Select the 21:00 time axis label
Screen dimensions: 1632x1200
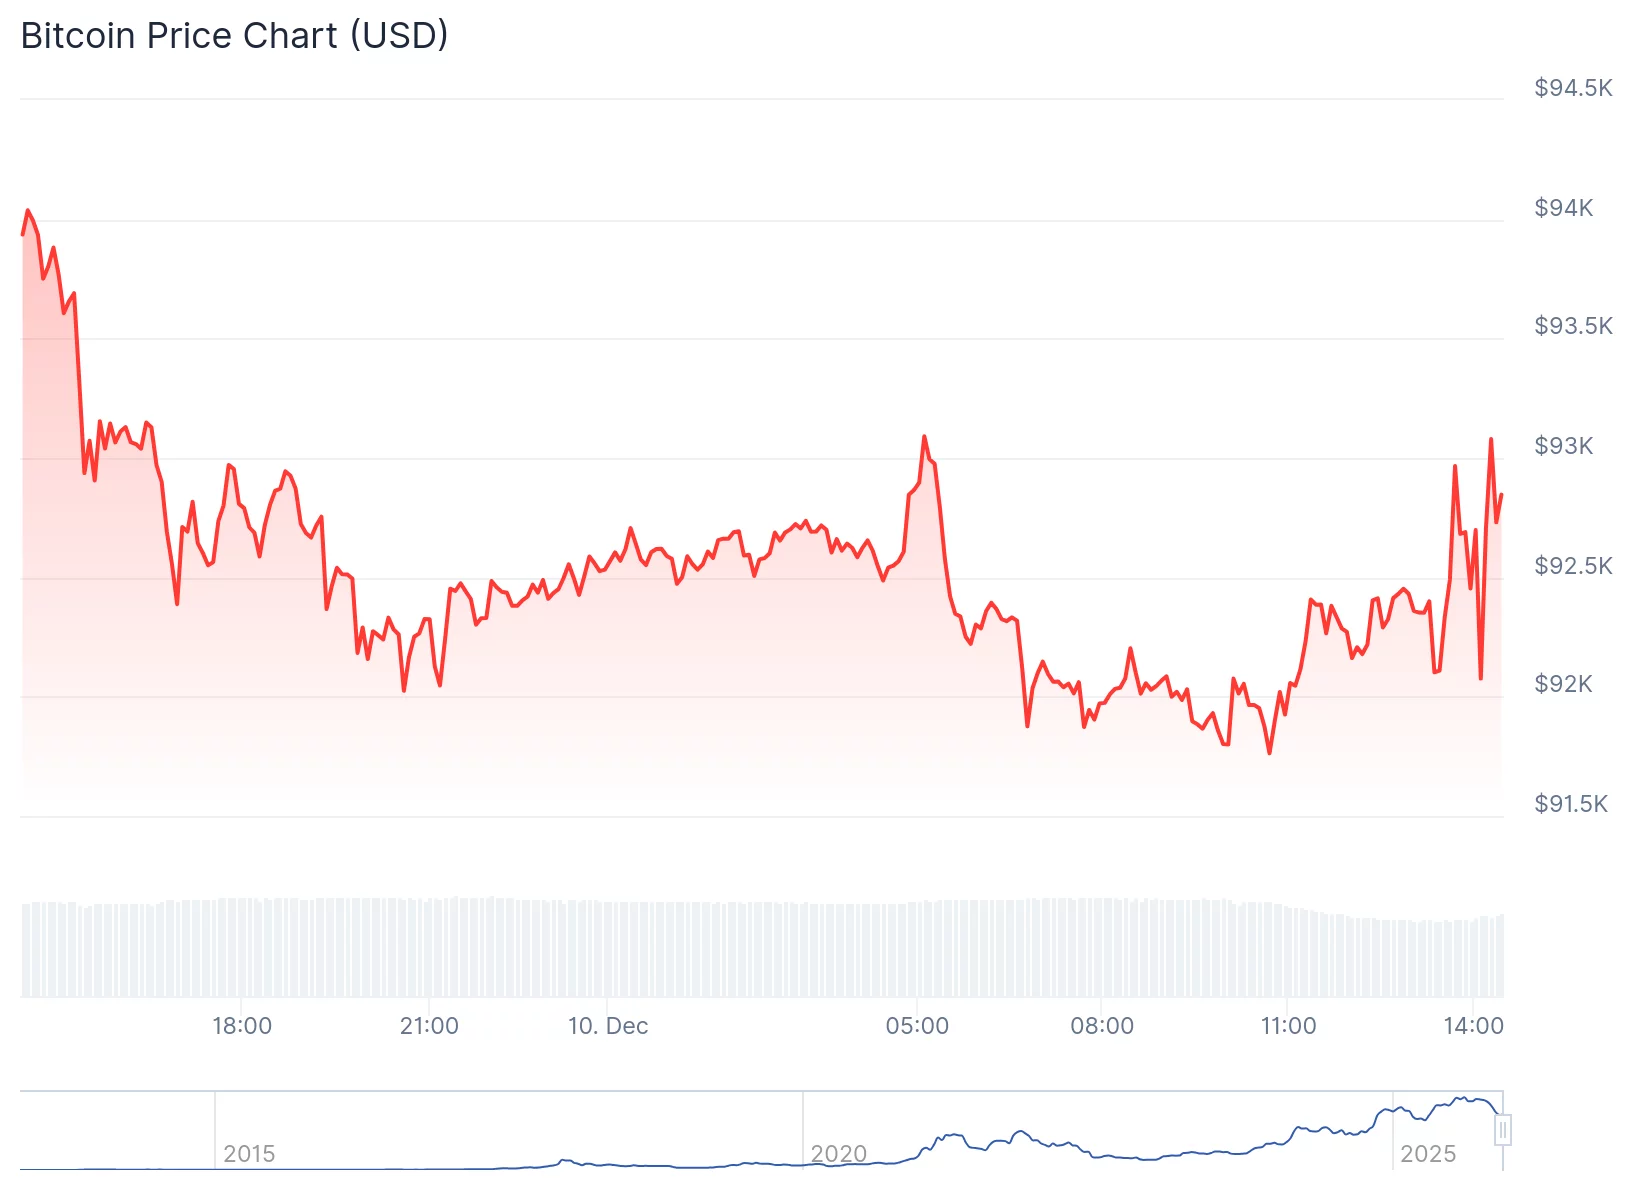pyautogui.click(x=429, y=1026)
